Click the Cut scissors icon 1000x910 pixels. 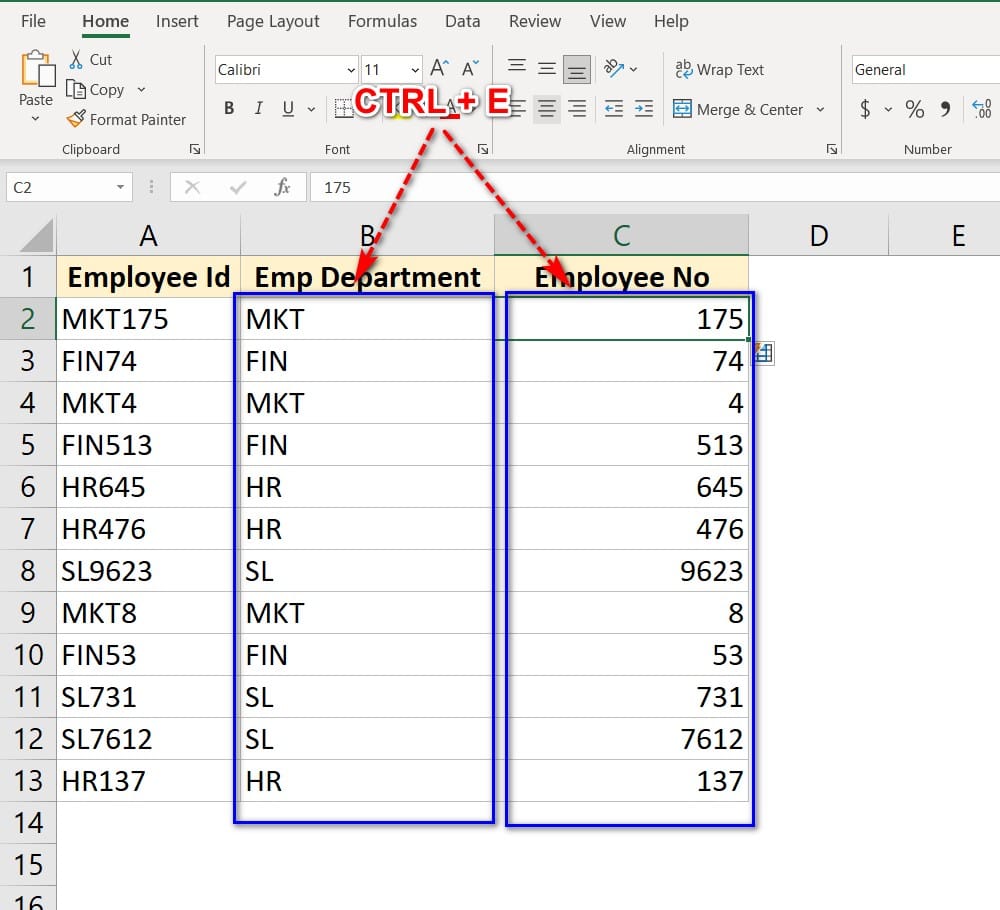[x=77, y=60]
